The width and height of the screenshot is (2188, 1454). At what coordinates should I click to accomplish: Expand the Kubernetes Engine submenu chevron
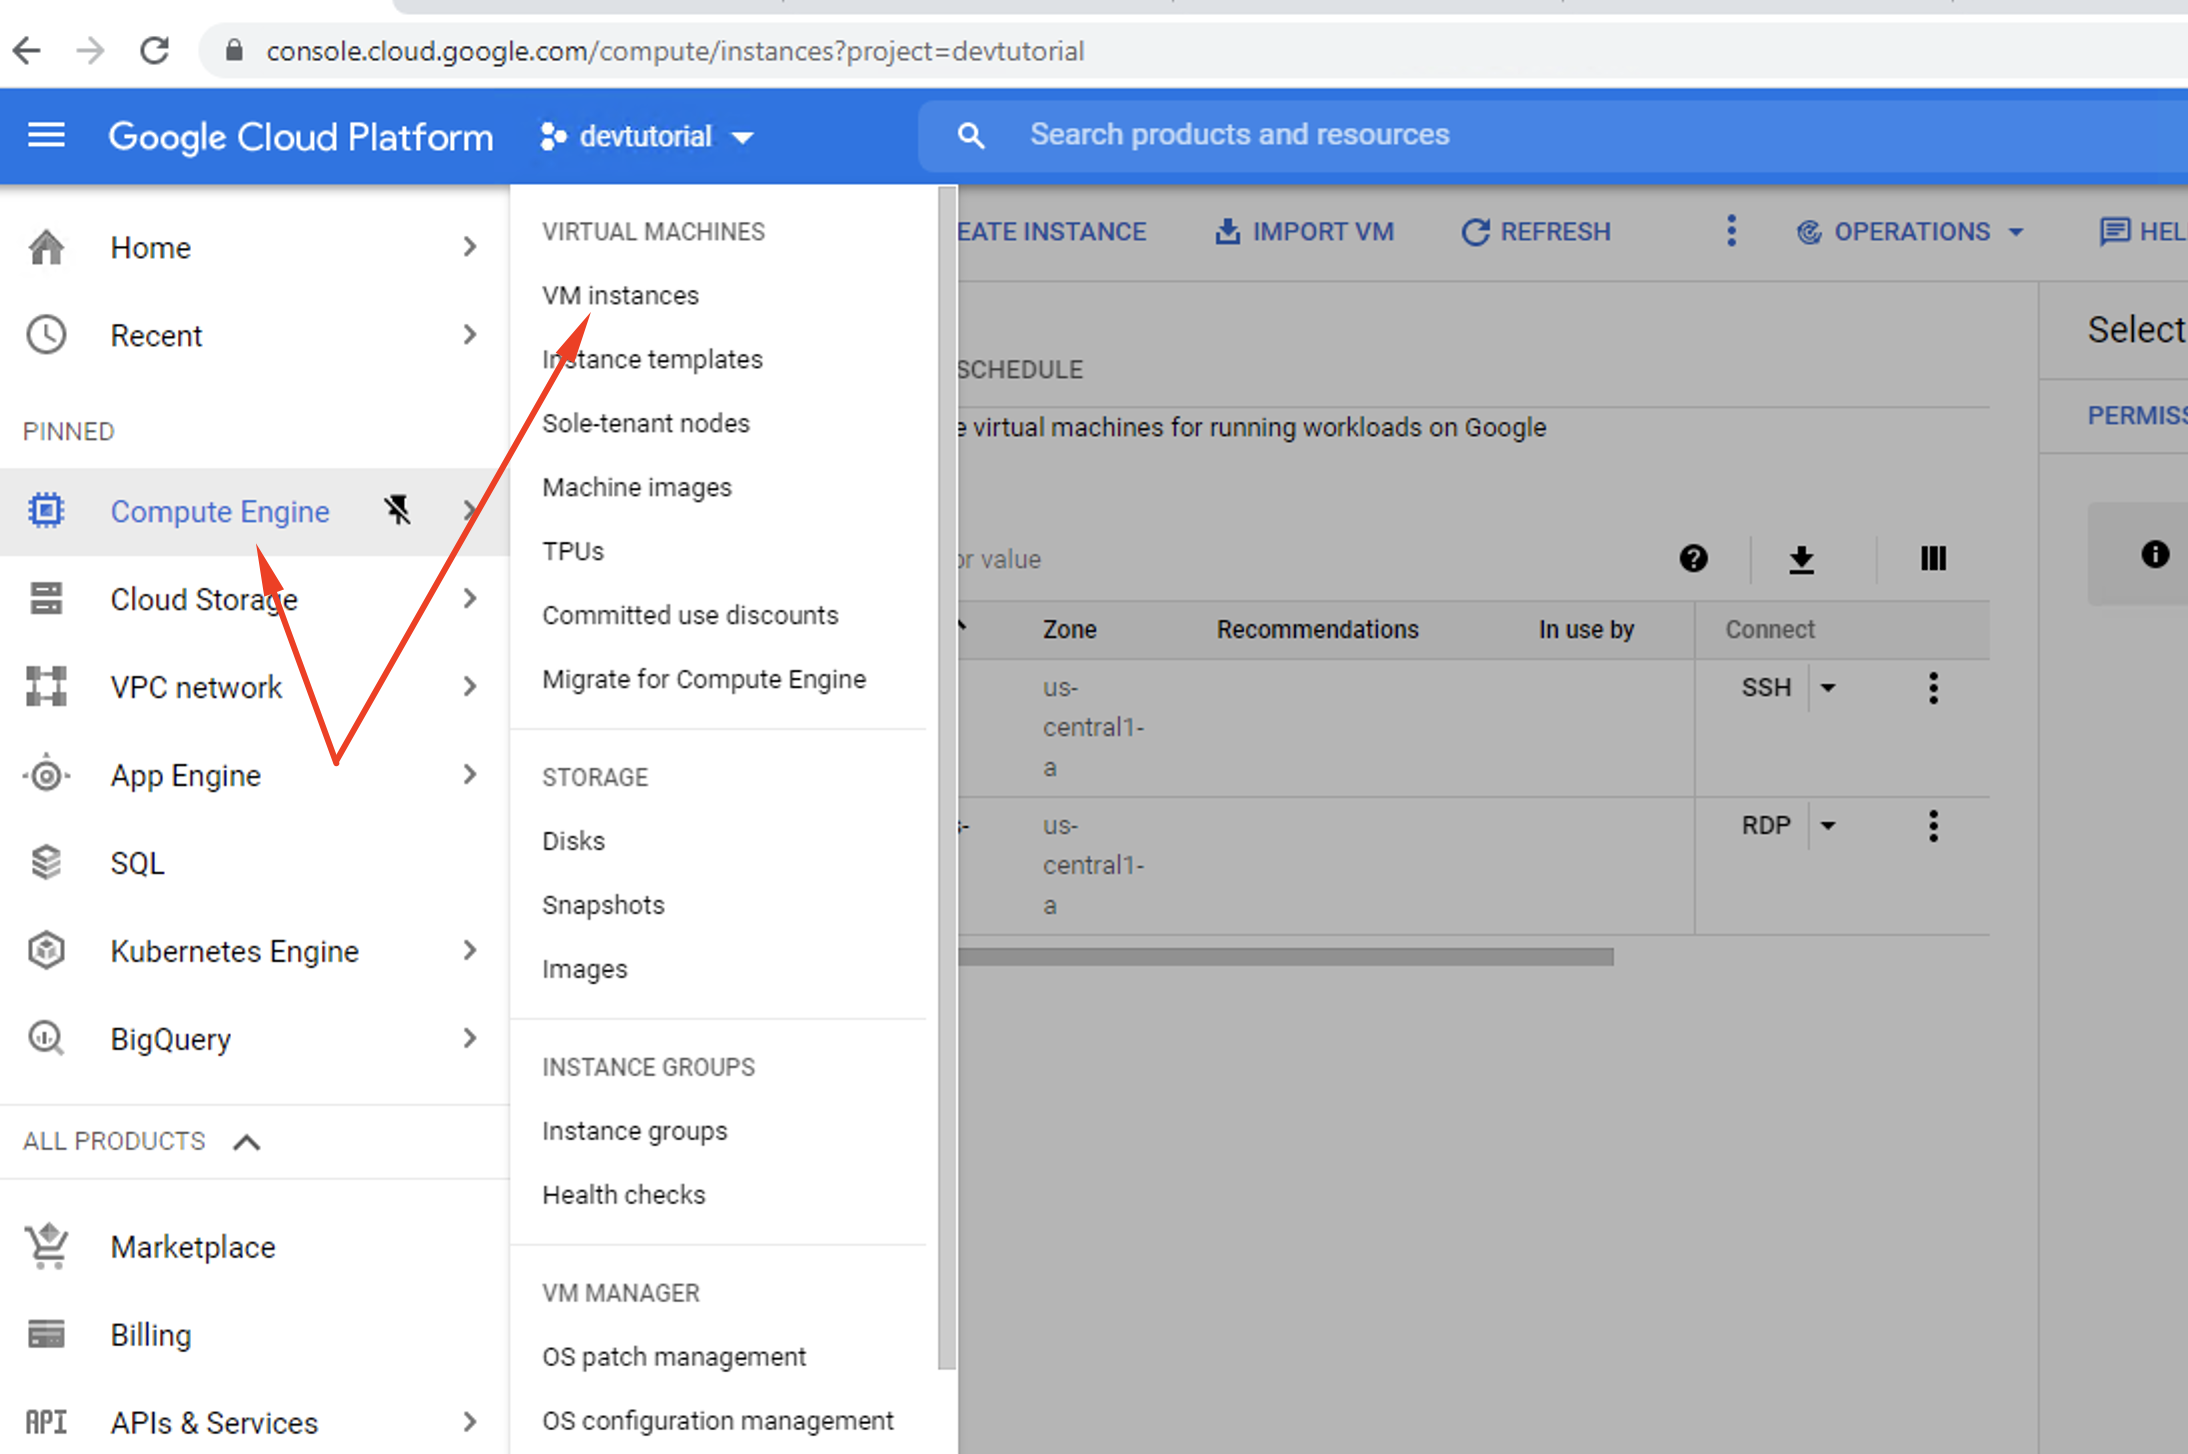pos(470,950)
